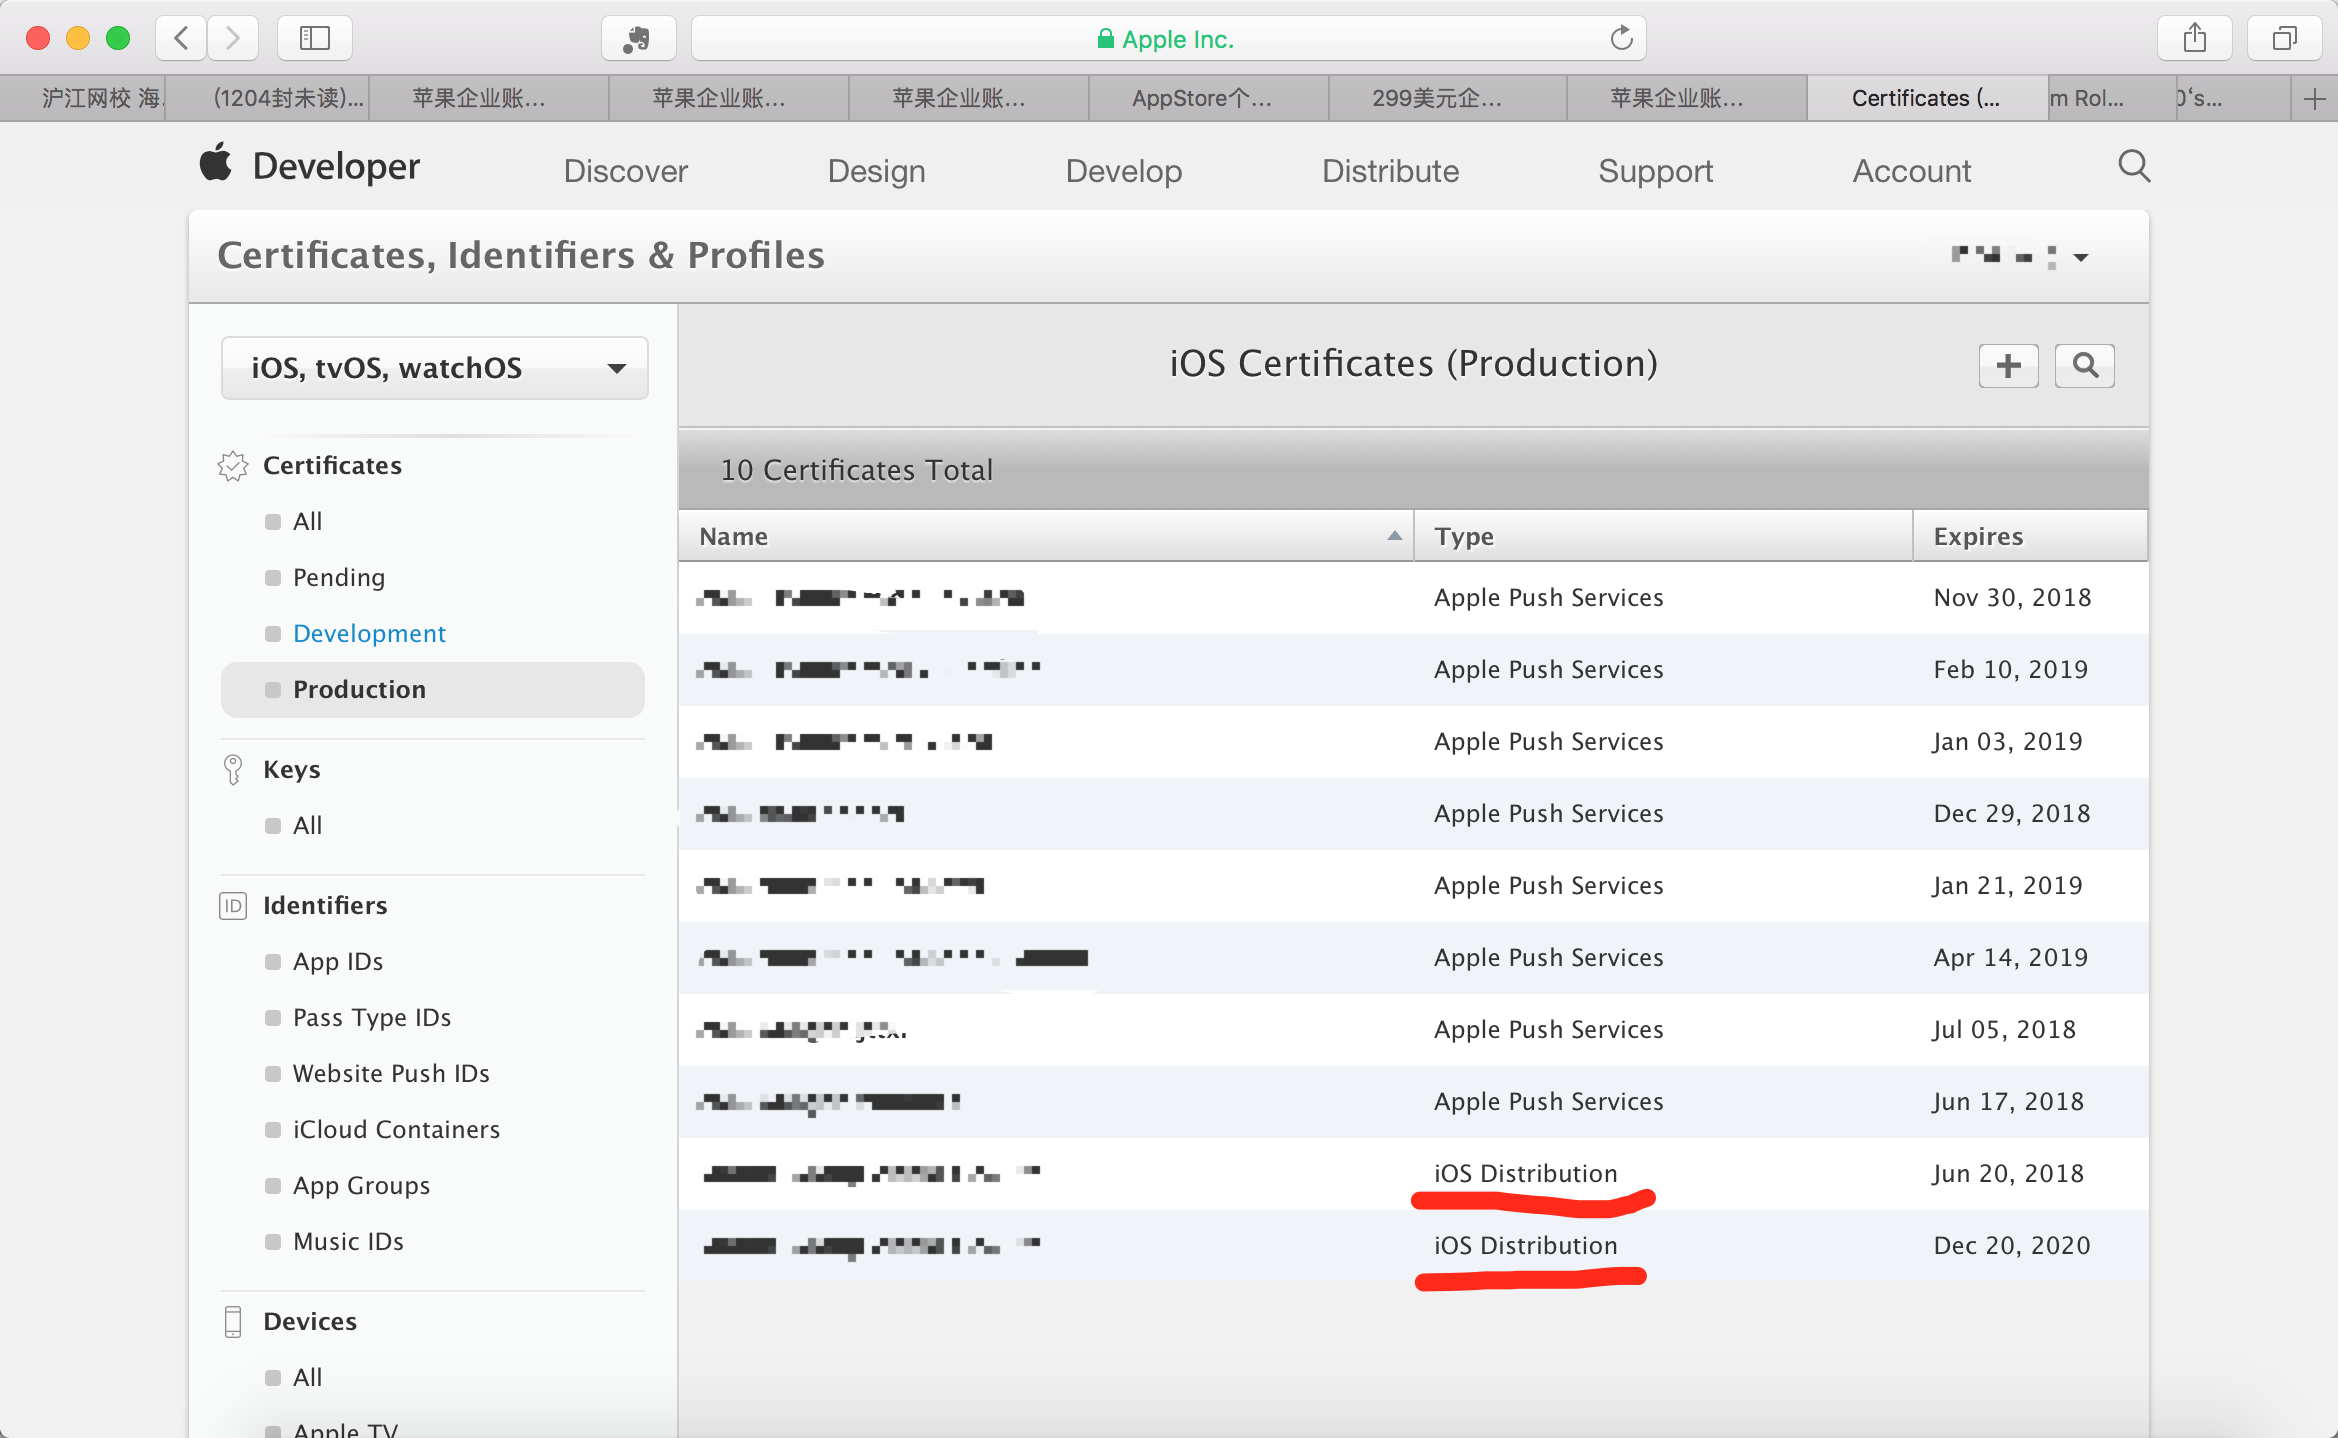Expand the team account dropdown arrow
2338x1438 pixels.
[x=2081, y=257]
